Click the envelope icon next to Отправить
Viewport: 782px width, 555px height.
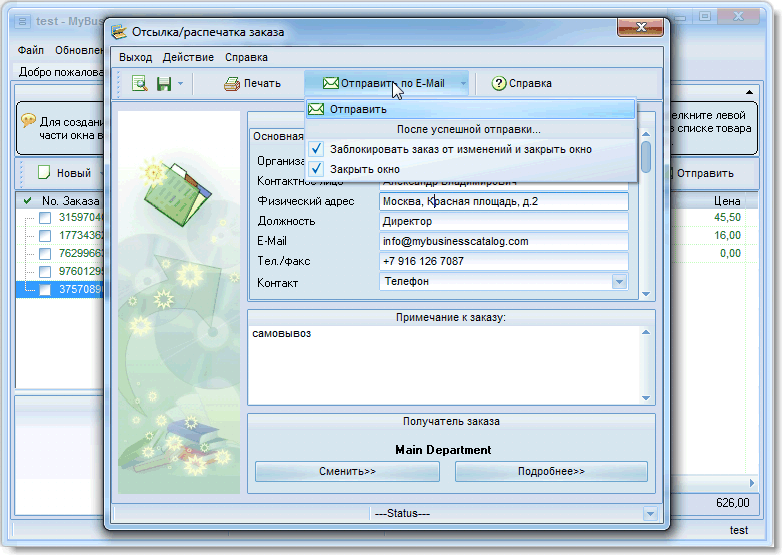(316, 109)
